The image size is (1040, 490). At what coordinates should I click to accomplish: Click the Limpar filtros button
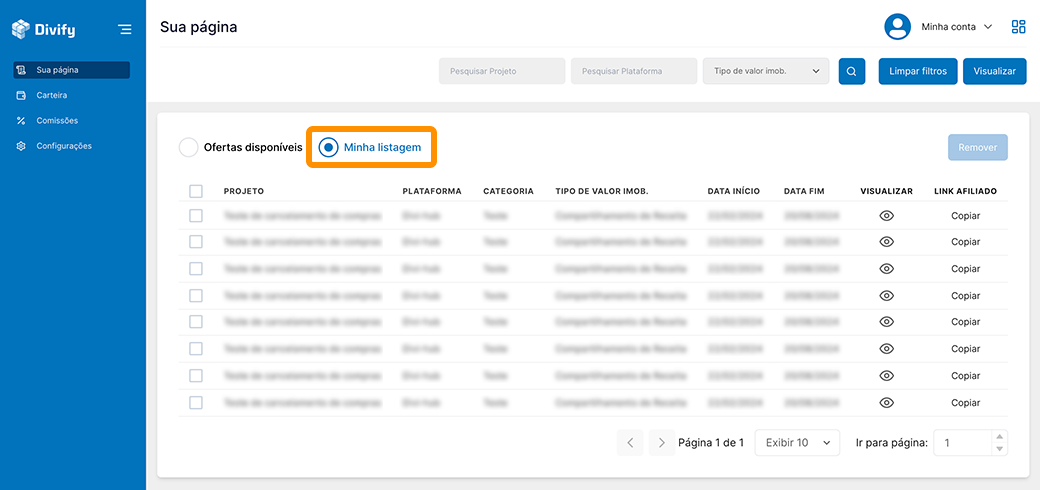(x=918, y=71)
